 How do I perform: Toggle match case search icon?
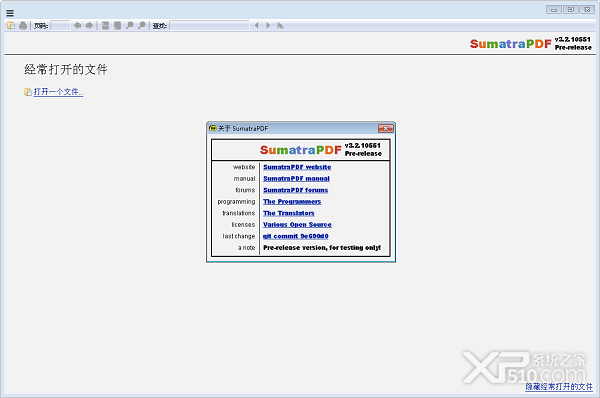(280, 26)
